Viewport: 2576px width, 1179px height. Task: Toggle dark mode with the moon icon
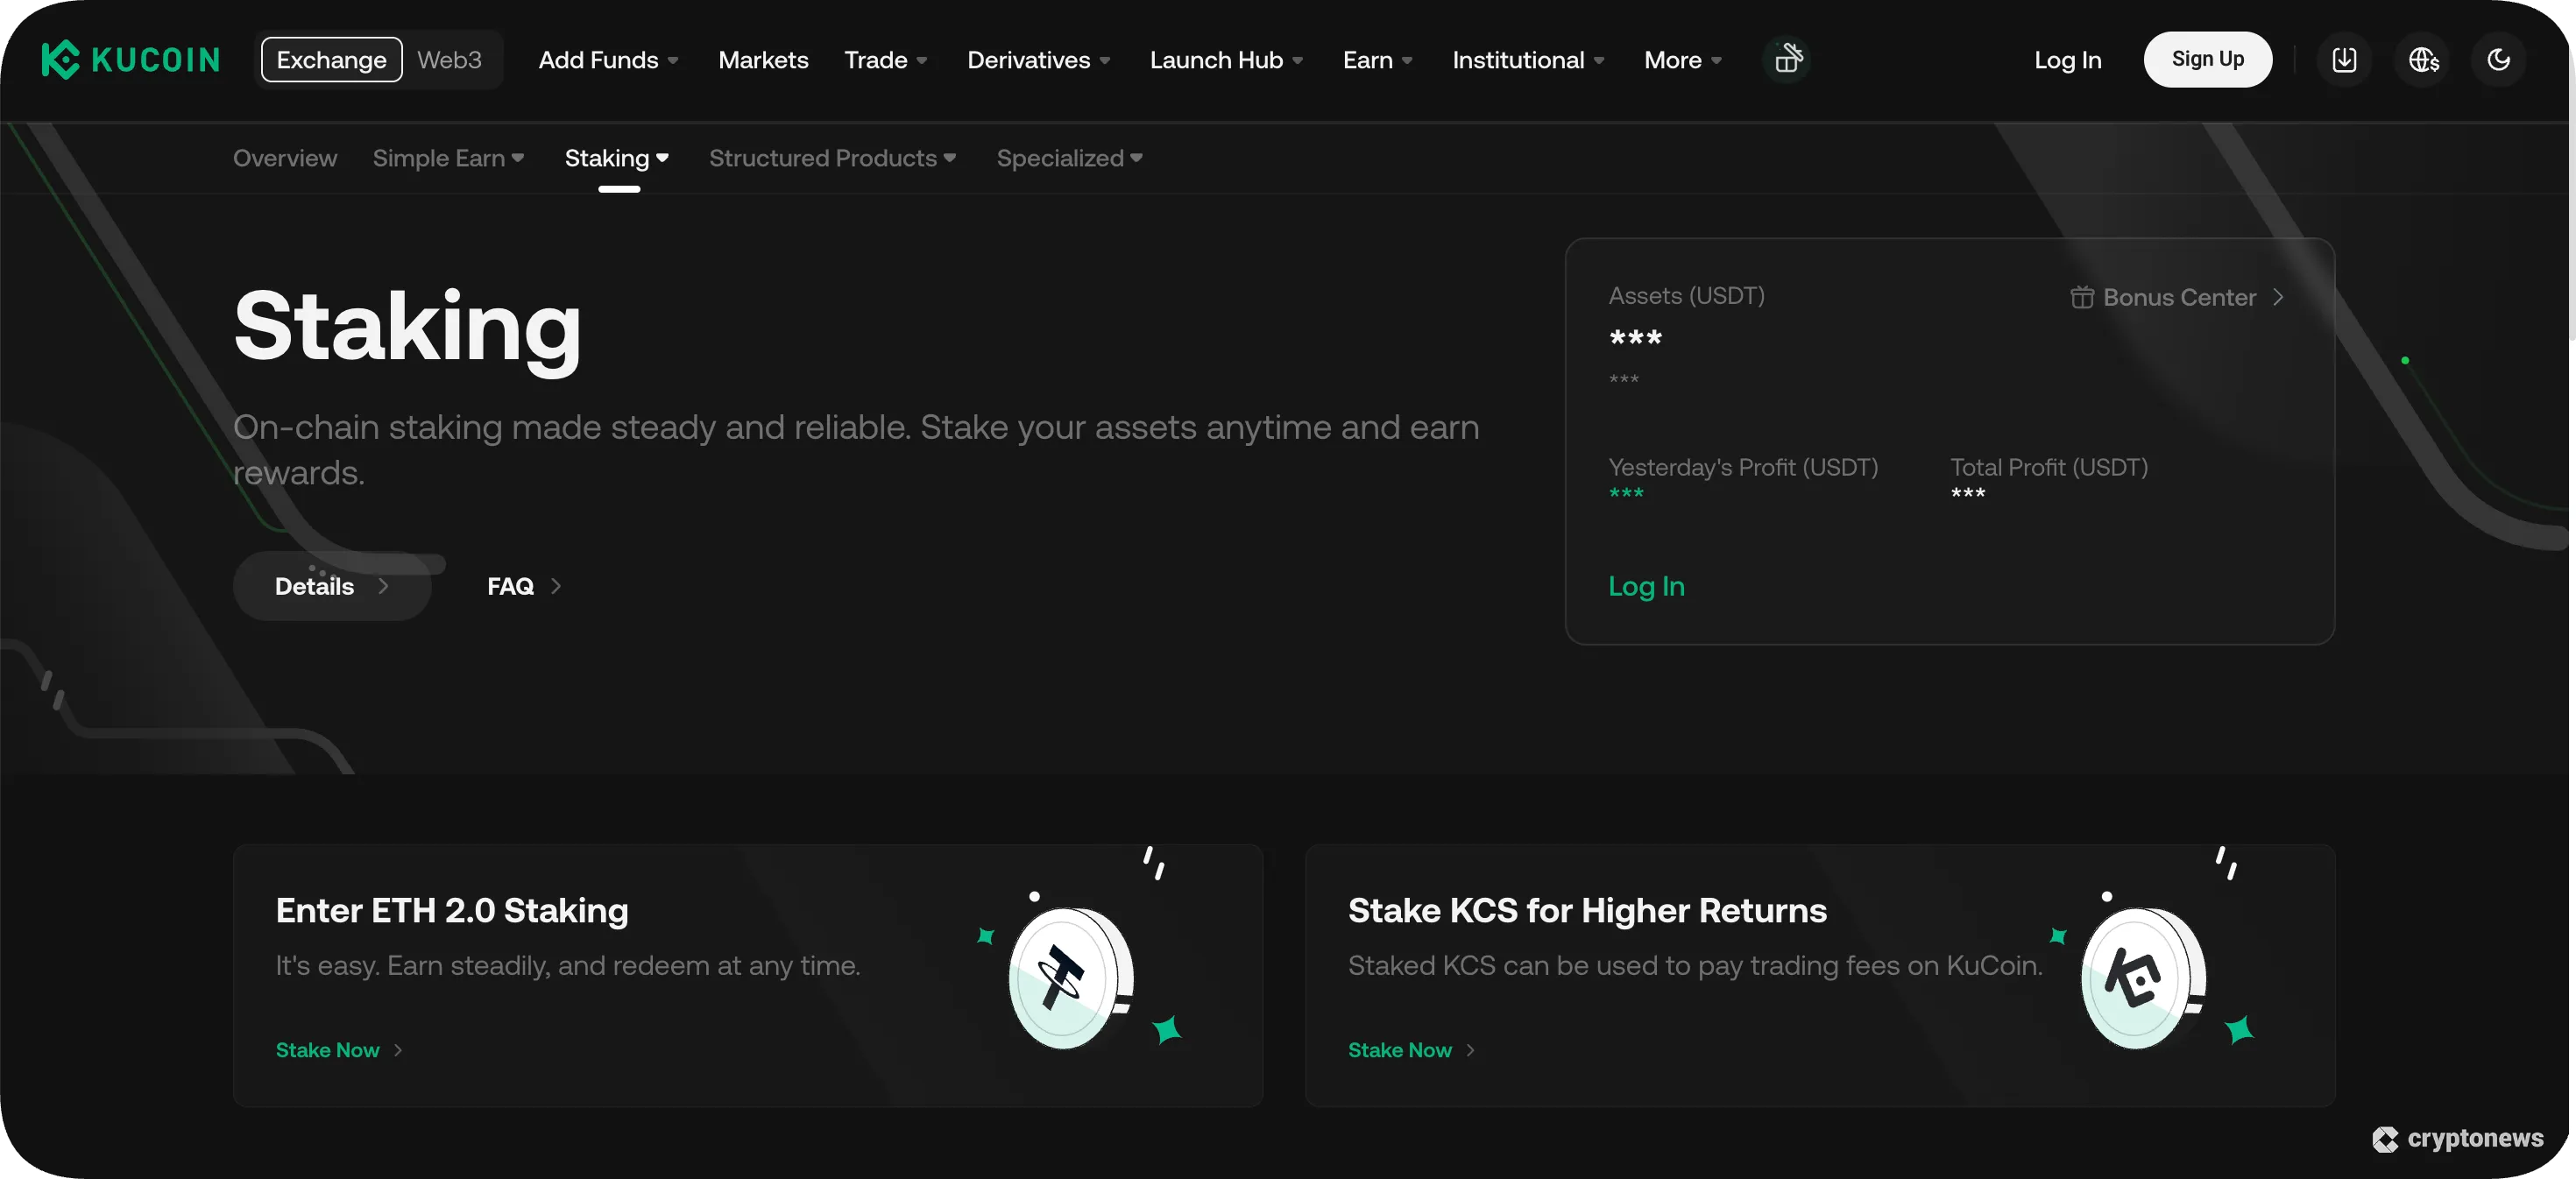[2498, 59]
